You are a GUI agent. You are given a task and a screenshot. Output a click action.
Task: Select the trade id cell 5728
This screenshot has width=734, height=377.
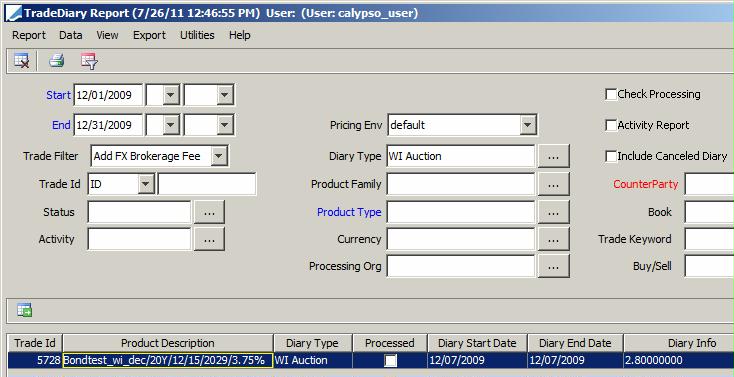[x=35, y=360]
